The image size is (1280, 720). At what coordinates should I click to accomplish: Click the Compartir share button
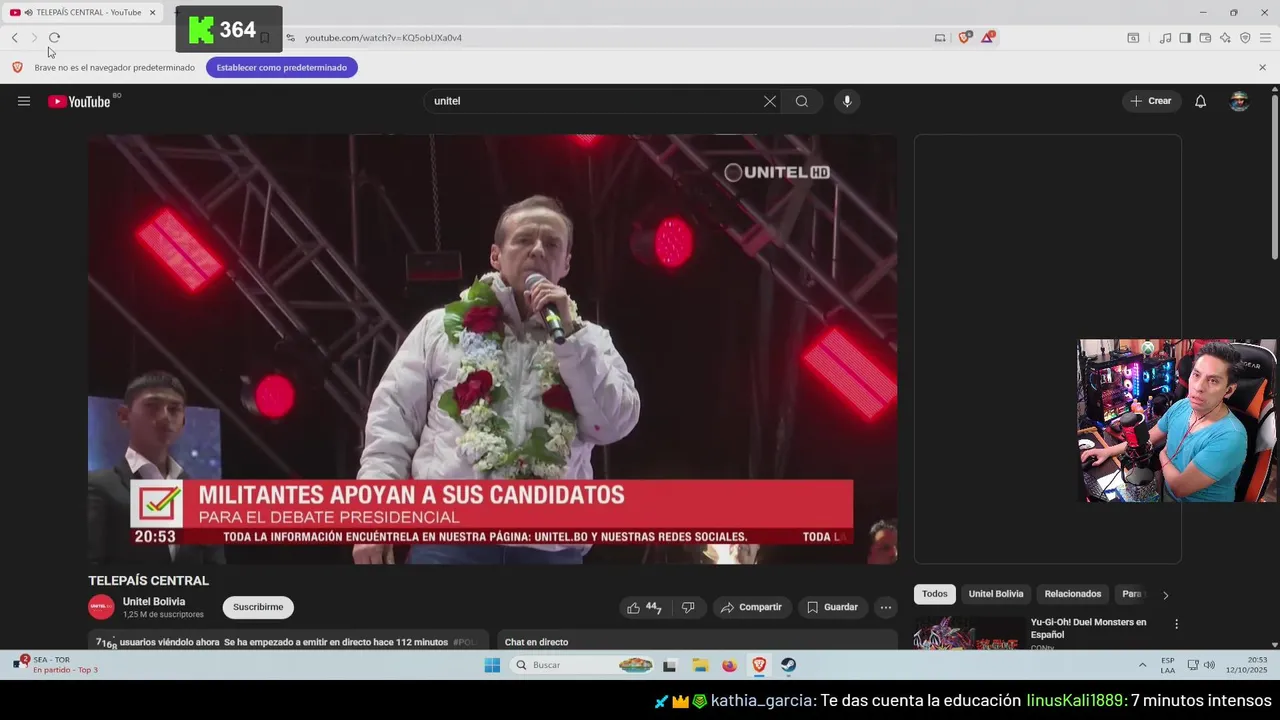[751, 607]
